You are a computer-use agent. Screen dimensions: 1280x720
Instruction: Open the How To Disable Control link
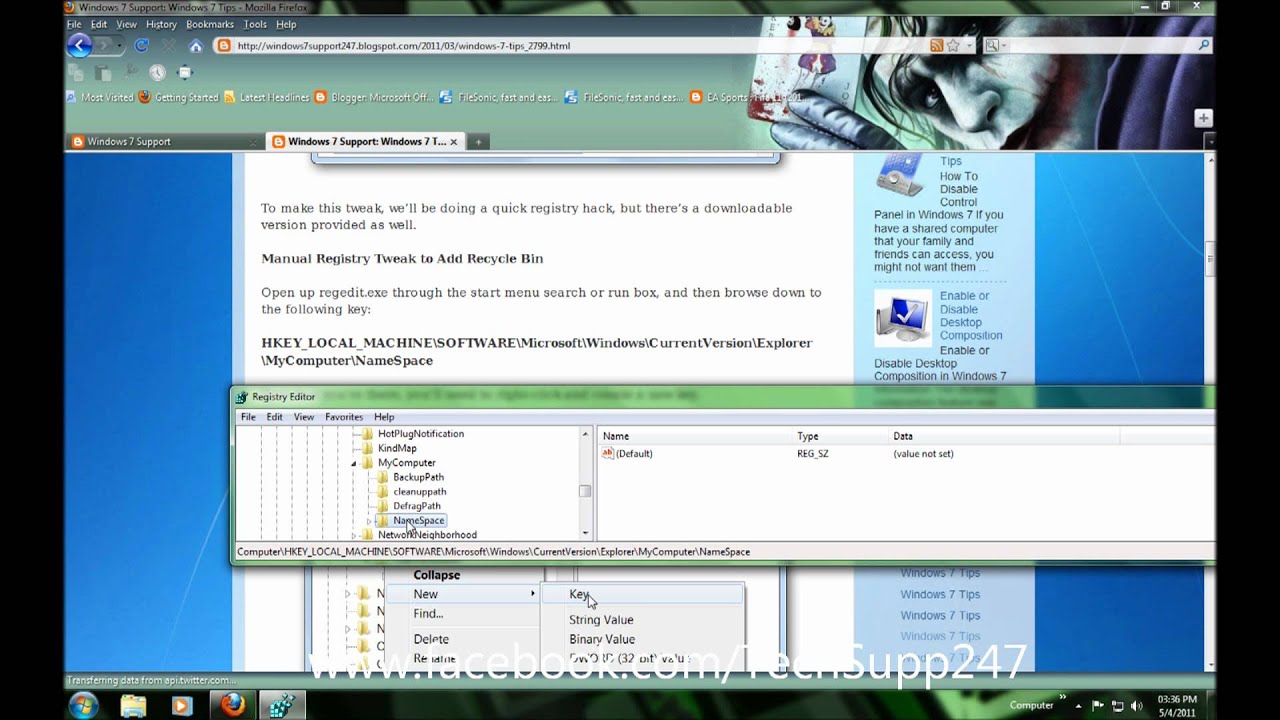pos(959,189)
